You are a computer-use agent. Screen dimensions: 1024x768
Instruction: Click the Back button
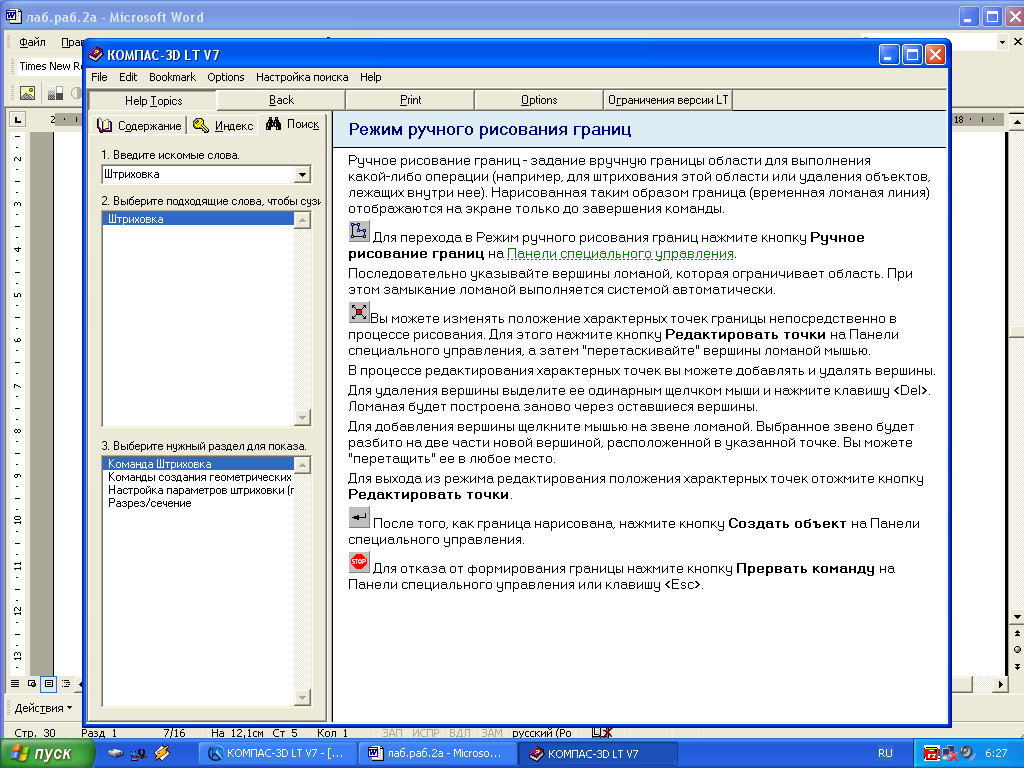(281, 100)
